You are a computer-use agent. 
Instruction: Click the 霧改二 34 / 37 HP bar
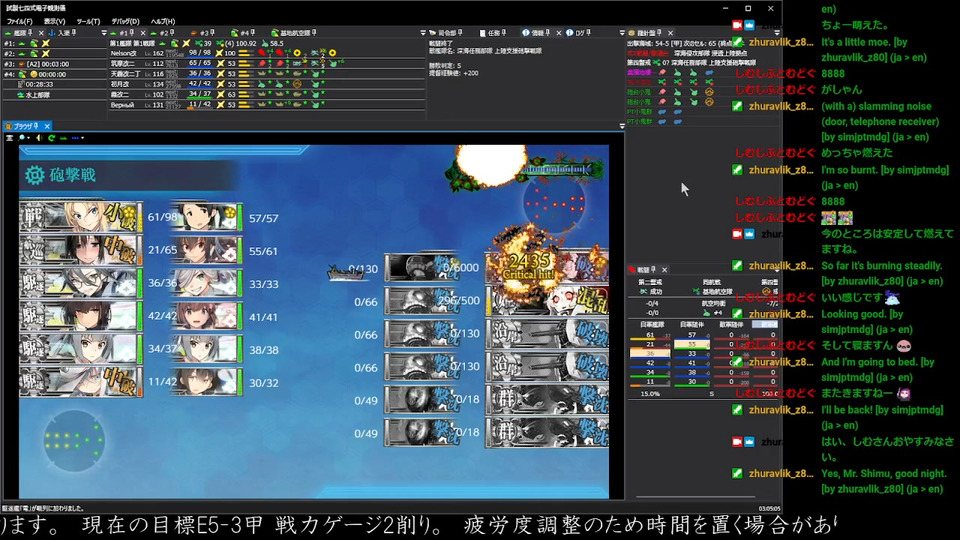click(200, 94)
